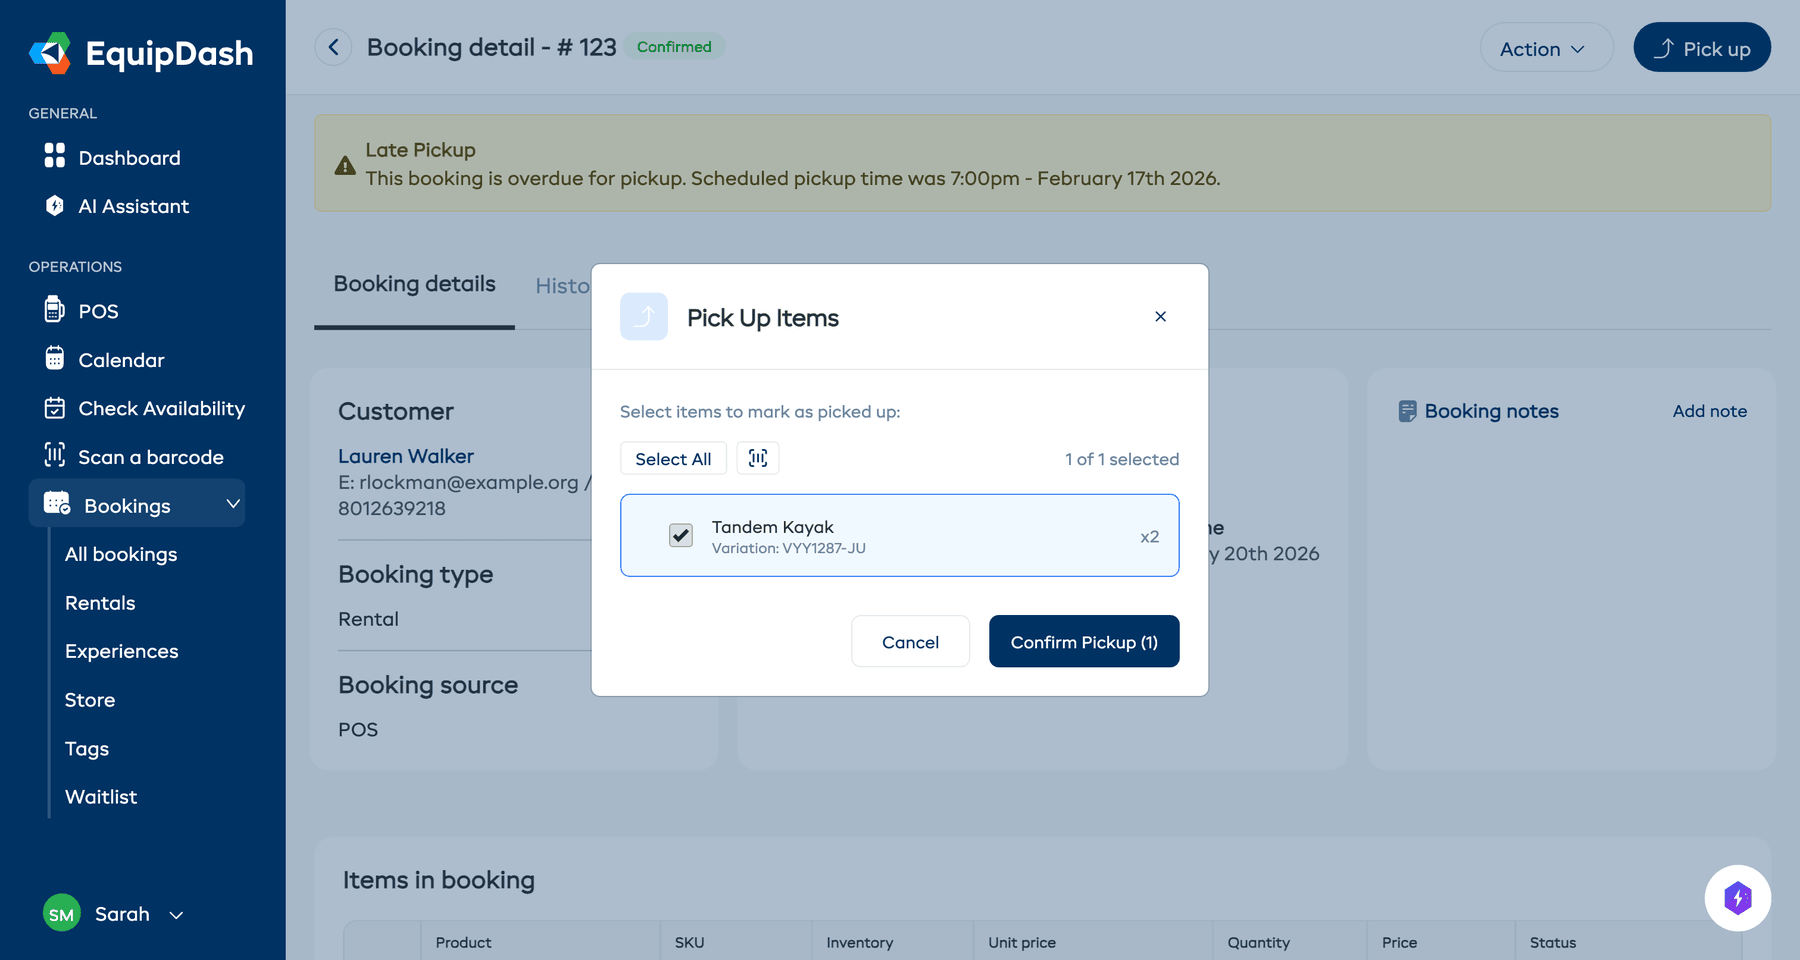Open the Scan a barcode tool

(150, 457)
